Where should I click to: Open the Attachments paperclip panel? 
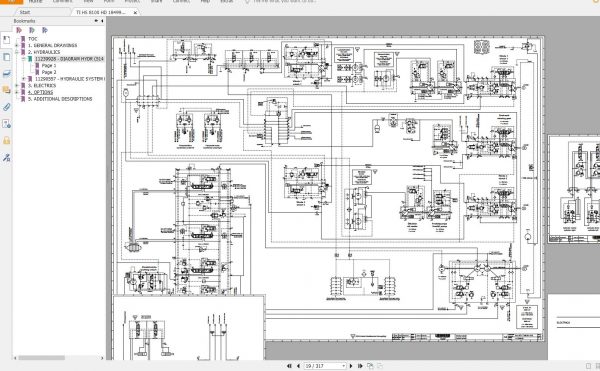pos(6,107)
